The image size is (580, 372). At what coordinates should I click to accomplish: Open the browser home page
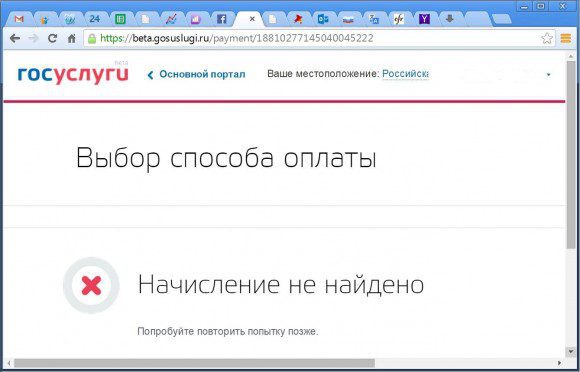tap(71, 38)
